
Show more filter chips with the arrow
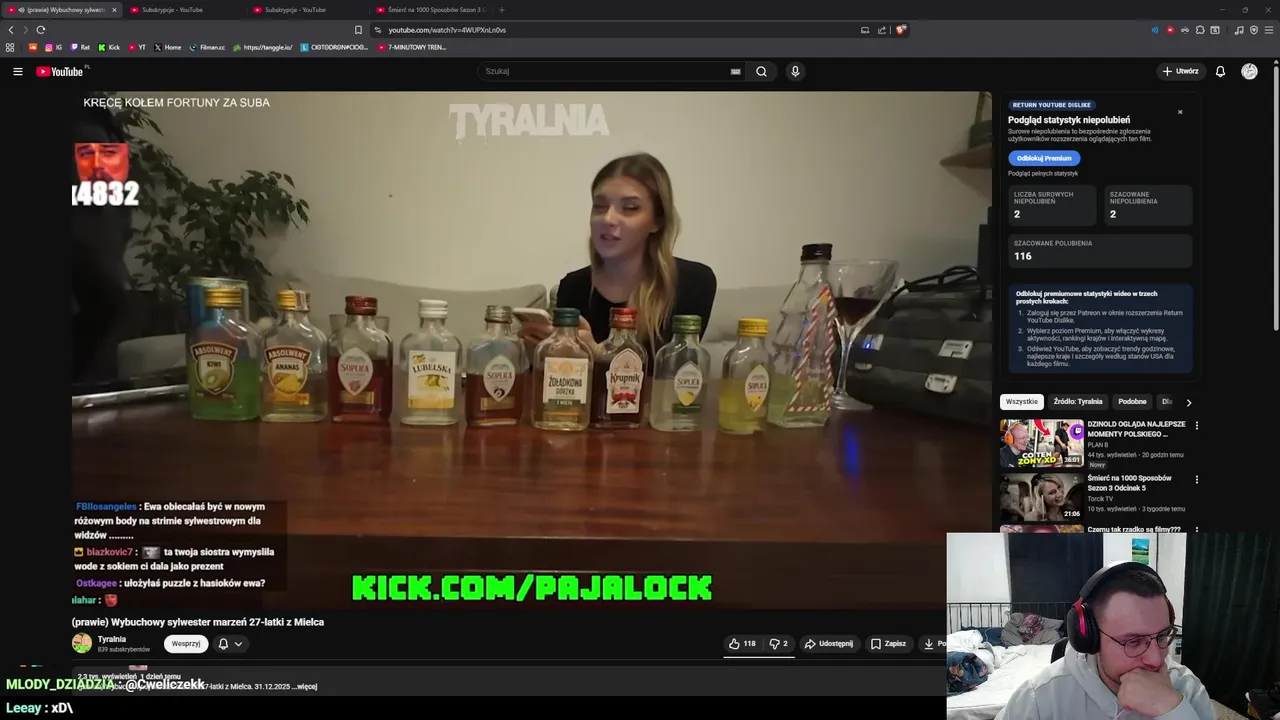1188,402
